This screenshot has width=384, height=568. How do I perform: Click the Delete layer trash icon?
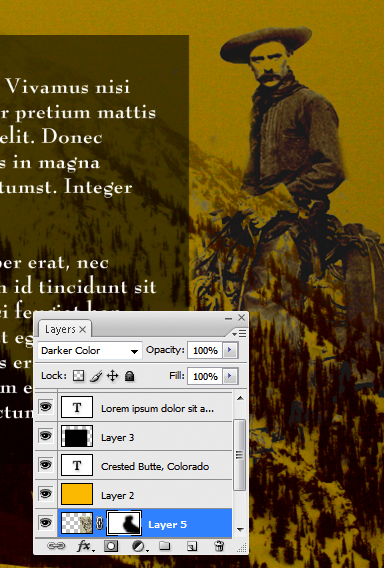point(219,546)
